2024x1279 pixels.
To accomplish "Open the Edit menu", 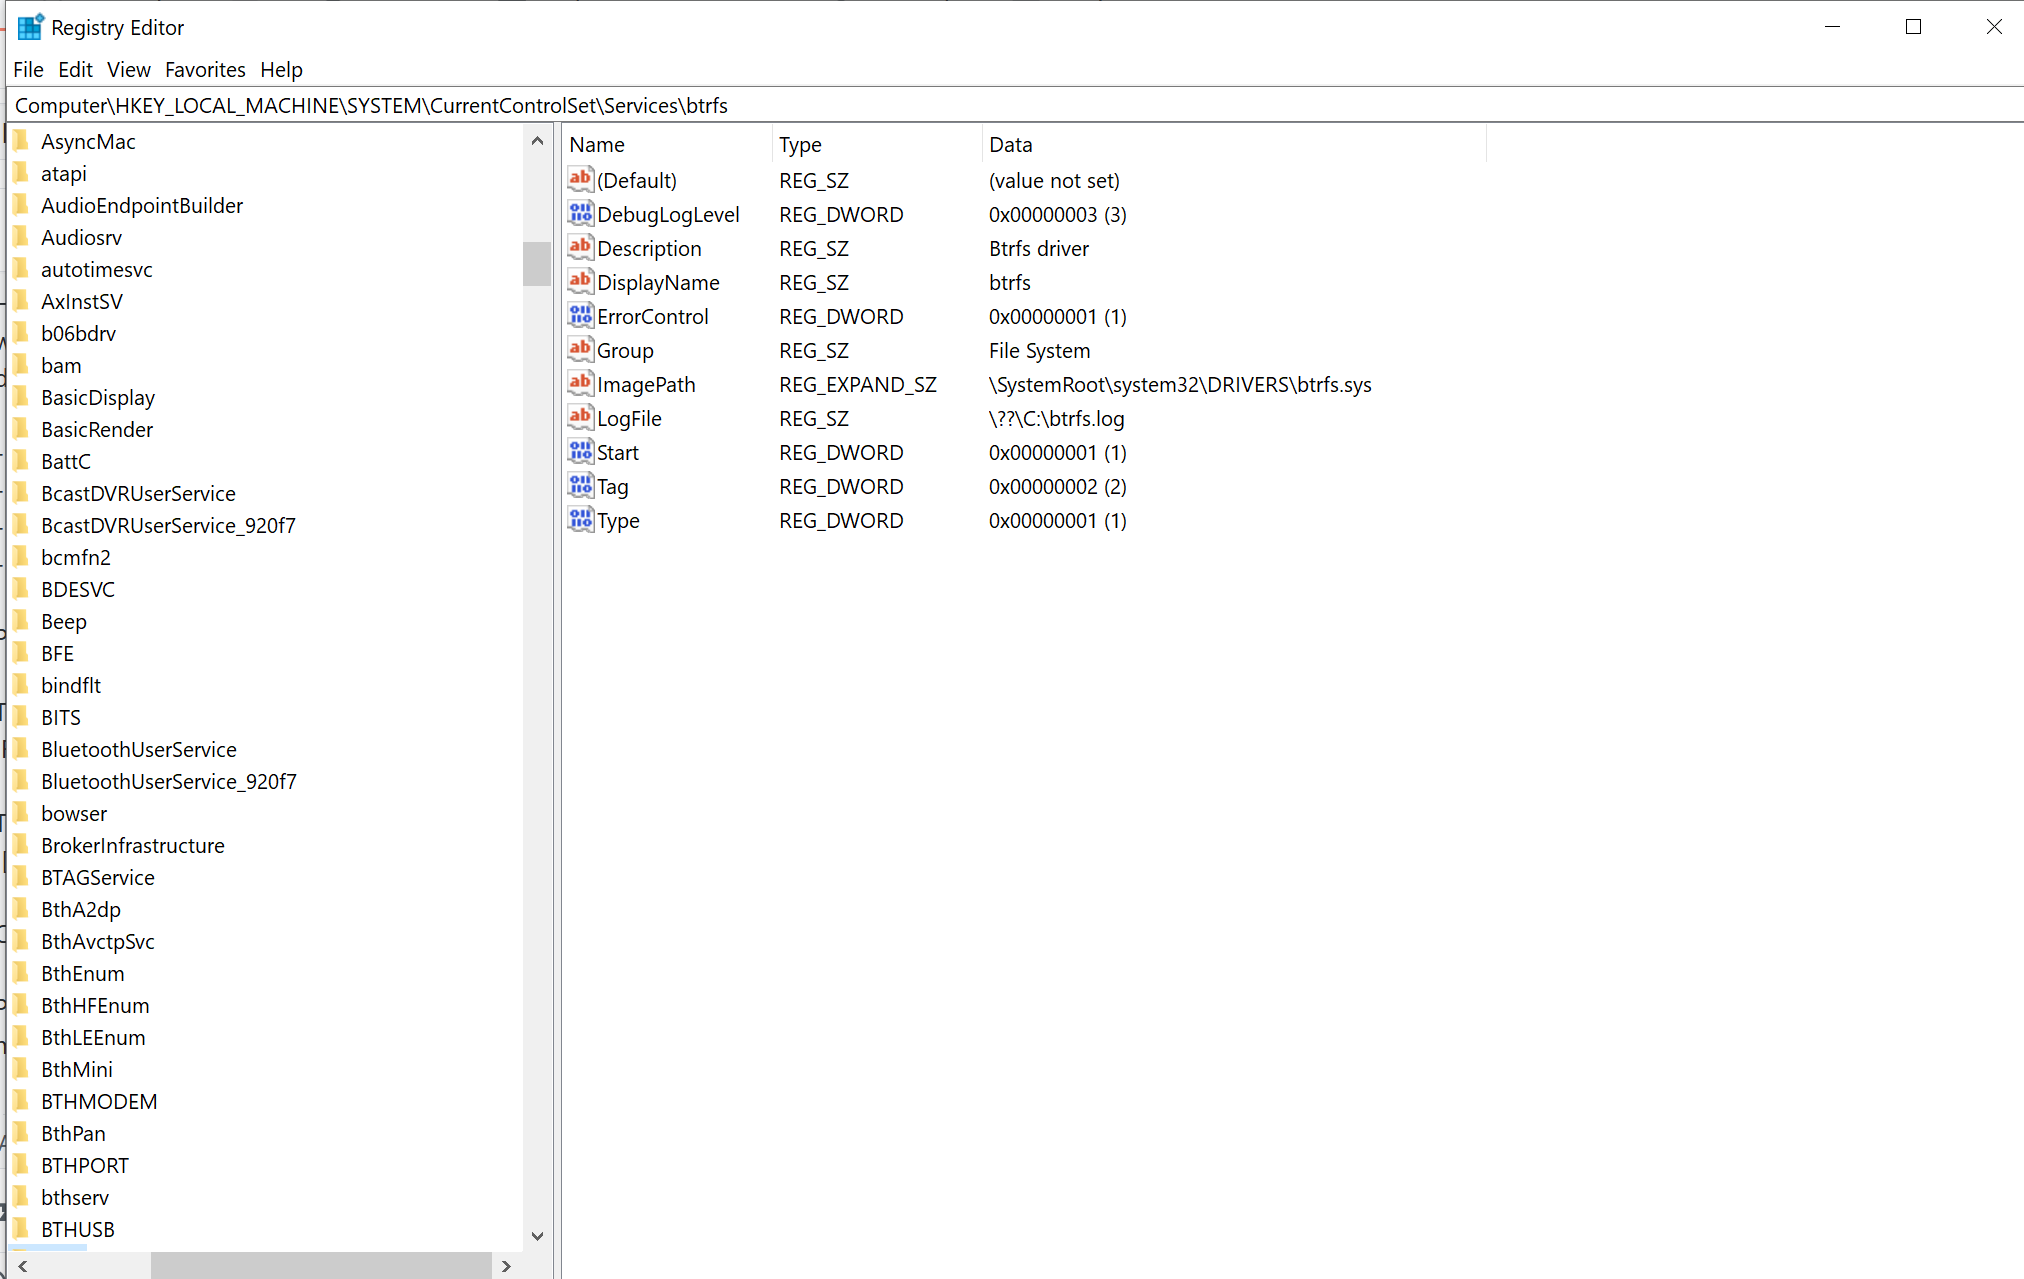I will pos(75,69).
